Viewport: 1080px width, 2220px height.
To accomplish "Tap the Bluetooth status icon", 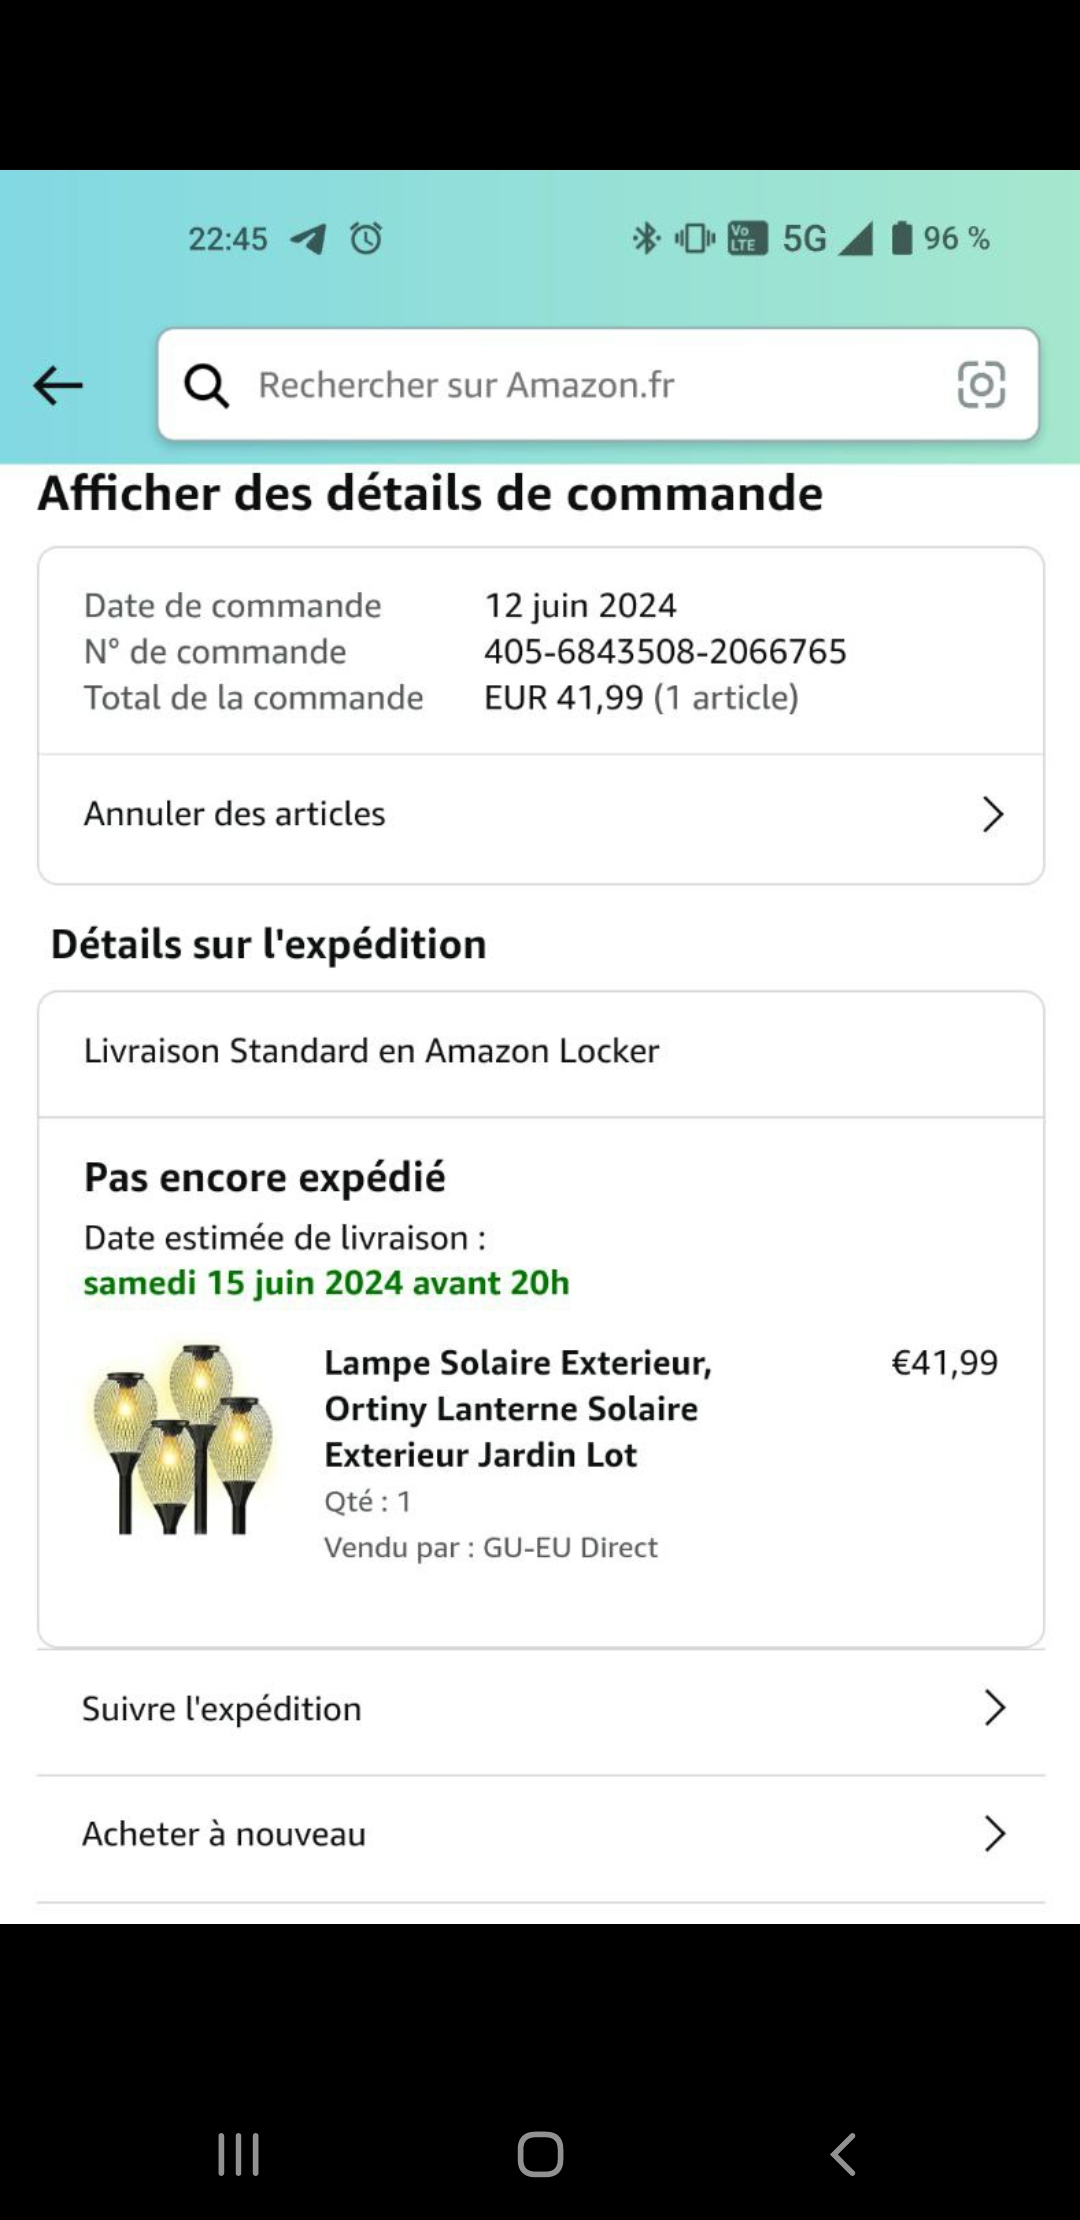I will (645, 239).
